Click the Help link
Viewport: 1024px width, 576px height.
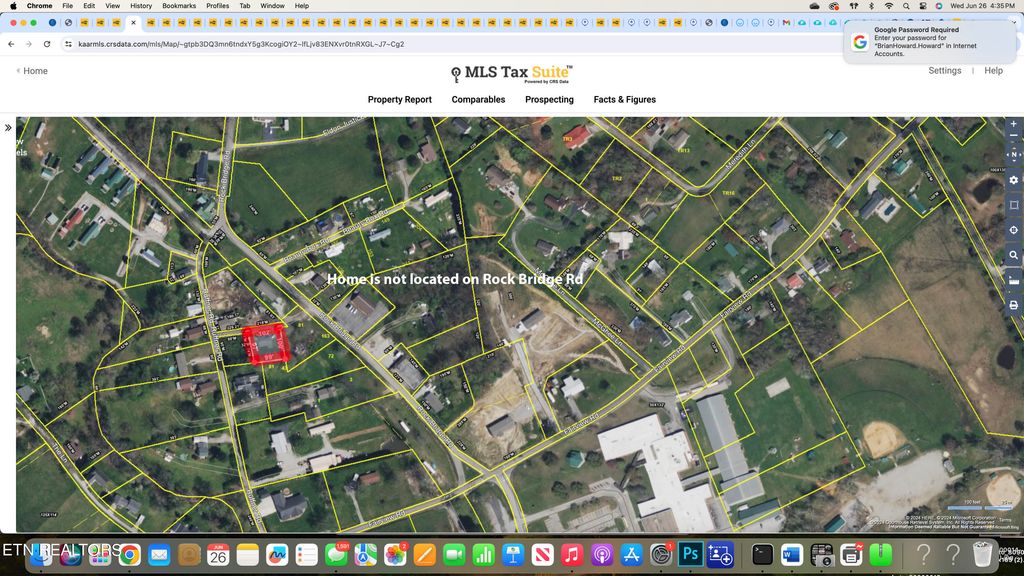pos(993,70)
